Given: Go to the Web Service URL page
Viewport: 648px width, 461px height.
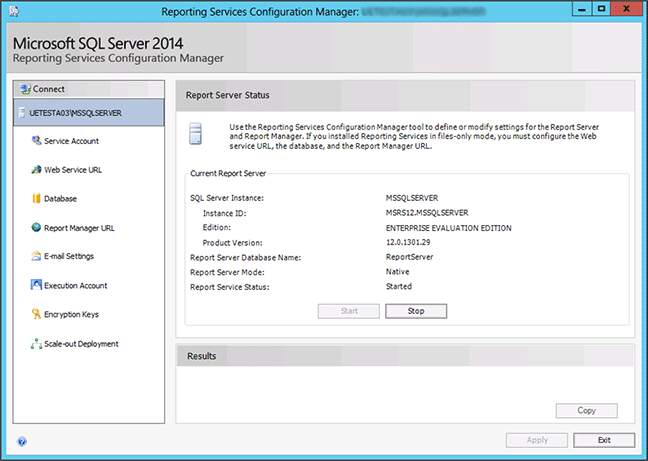Looking at the screenshot, I should pyautogui.click(x=73, y=170).
